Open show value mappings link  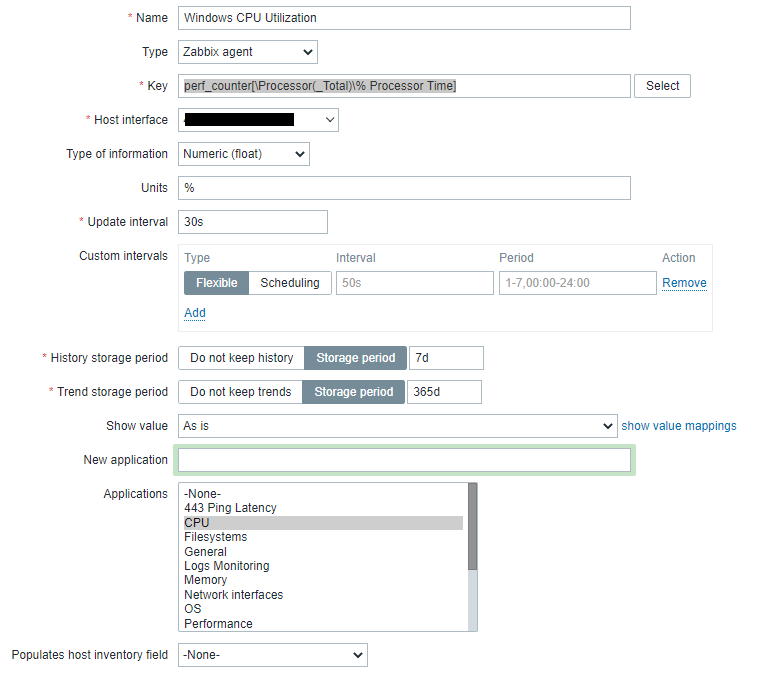[x=679, y=426]
